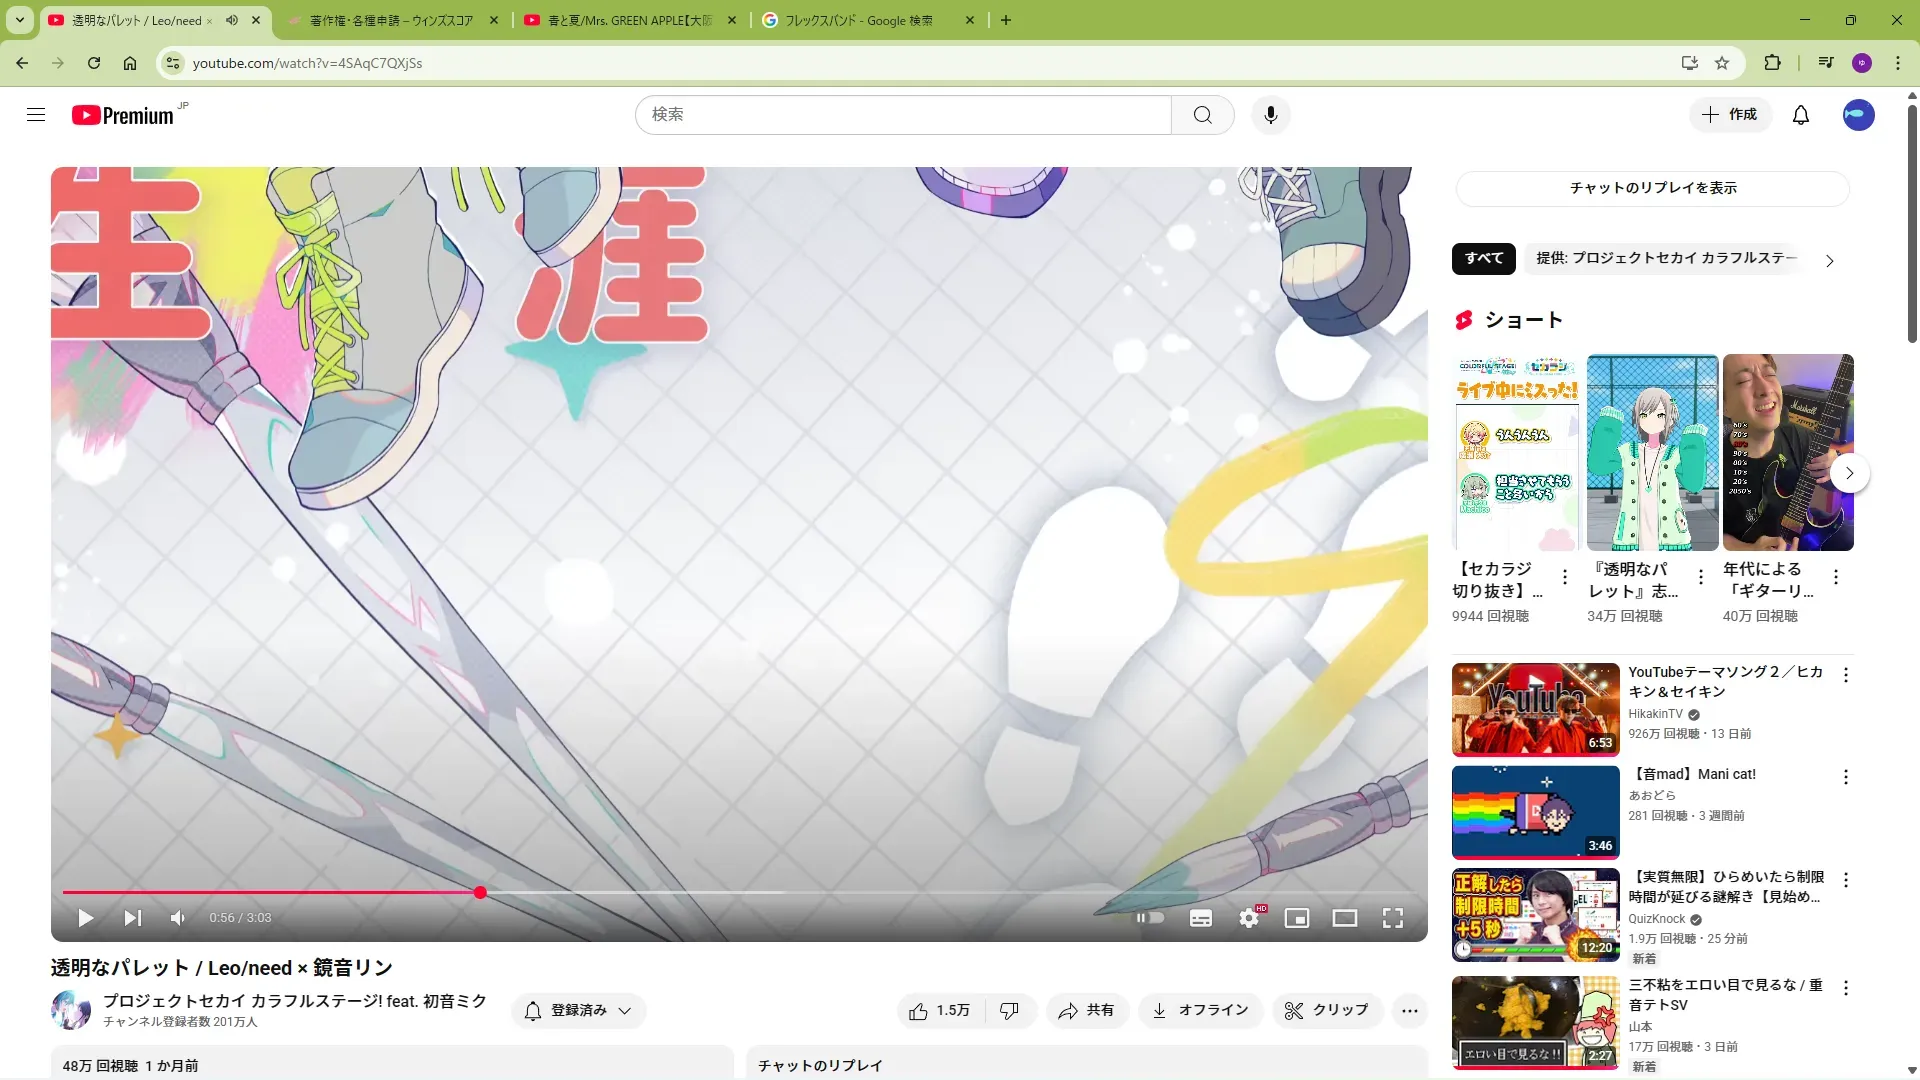Switch to miniplayer mode

[1296, 918]
